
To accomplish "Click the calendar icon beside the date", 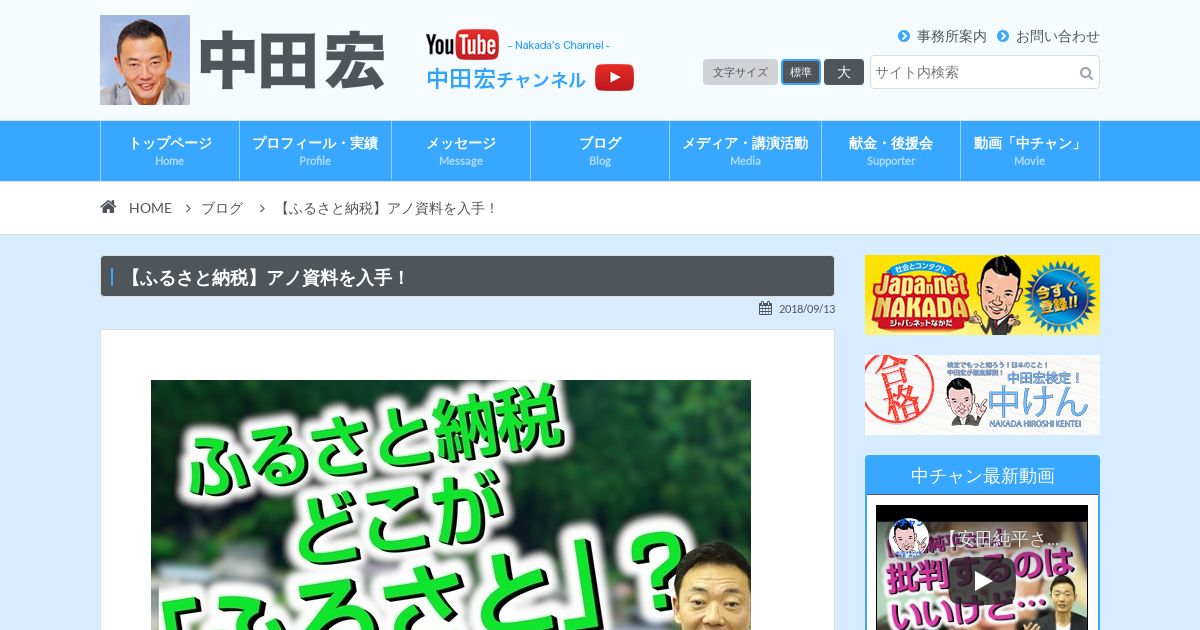I will pos(765,308).
